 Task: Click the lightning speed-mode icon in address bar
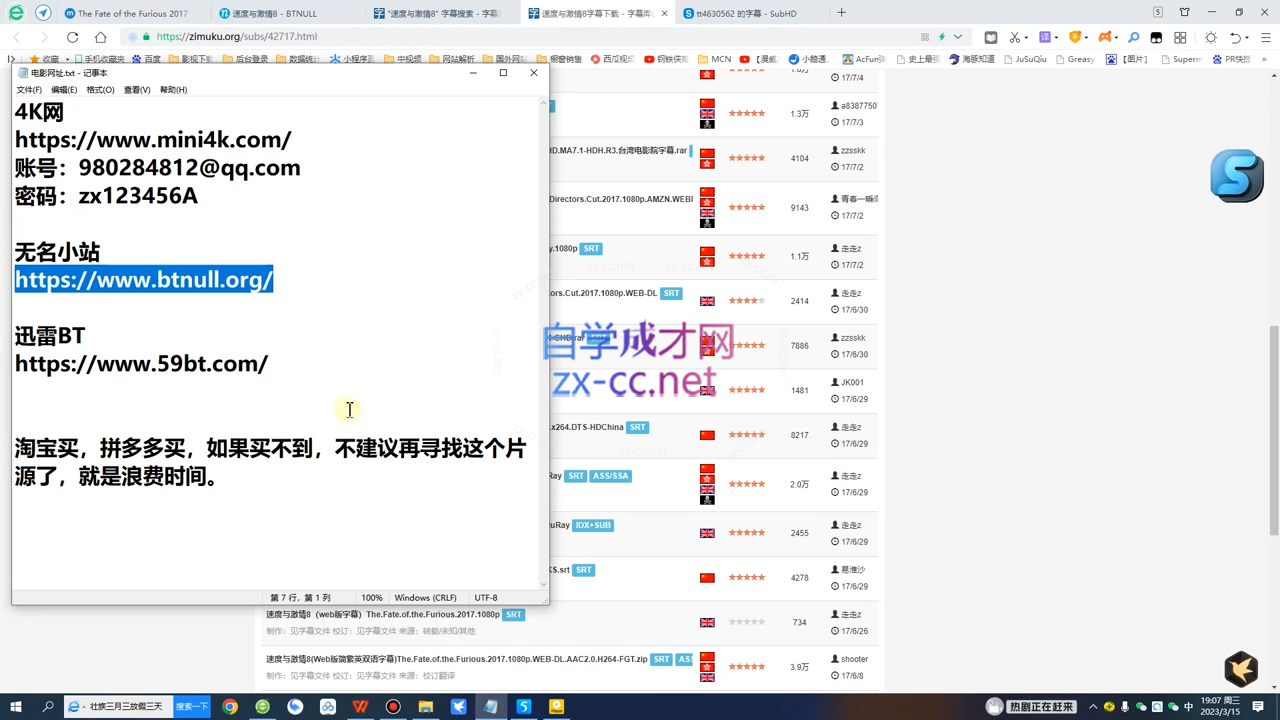point(941,37)
